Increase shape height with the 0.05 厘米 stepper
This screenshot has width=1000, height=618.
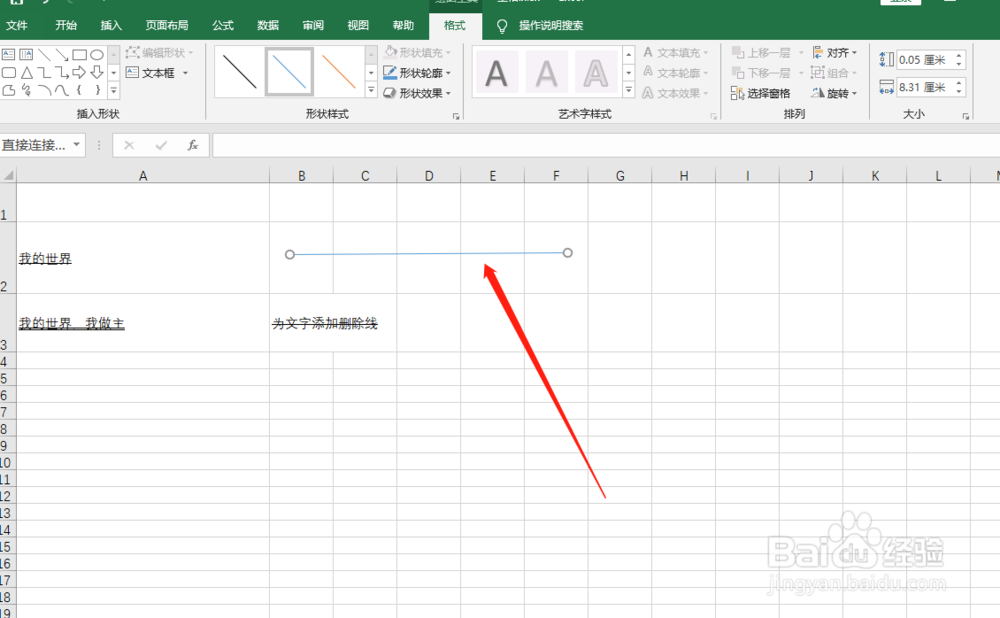[959, 54]
